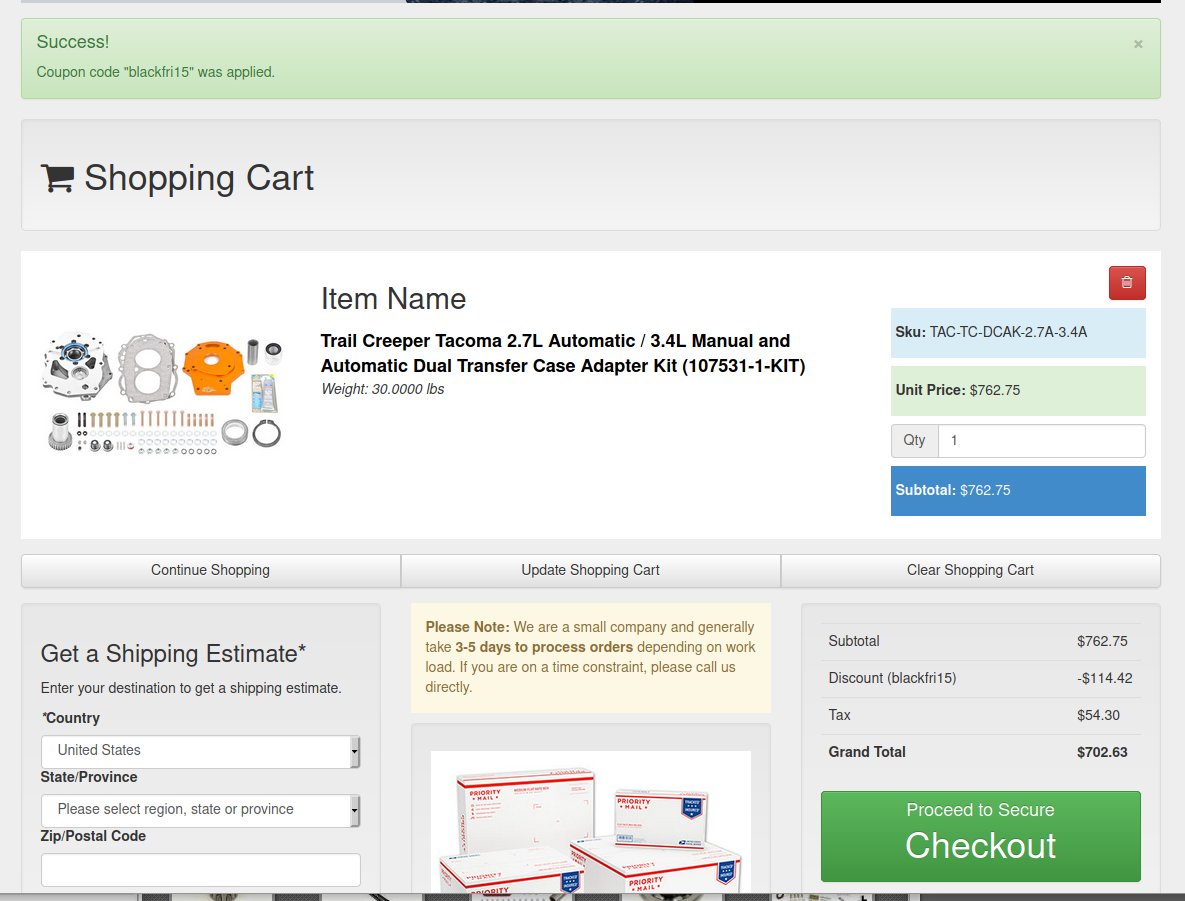This screenshot has width=1185, height=901.
Task: Dismiss the coupon success alert
Action: pos(1138,45)
